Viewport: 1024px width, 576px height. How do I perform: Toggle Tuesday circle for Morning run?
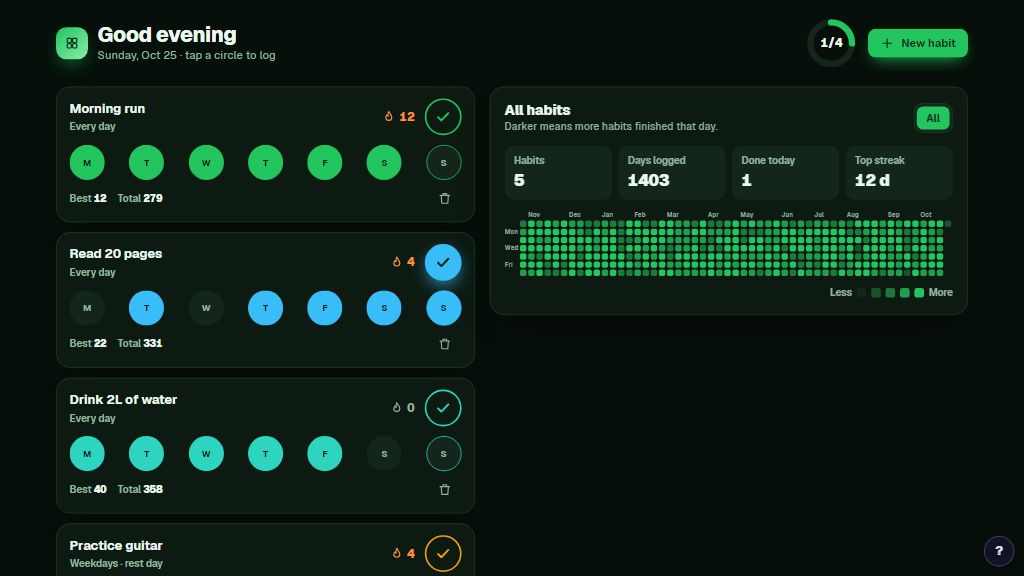[x=146, y=163]
